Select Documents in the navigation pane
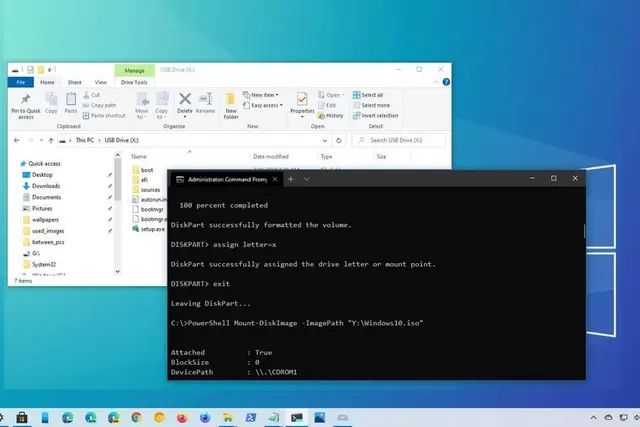640x427 pixels. 42,197
